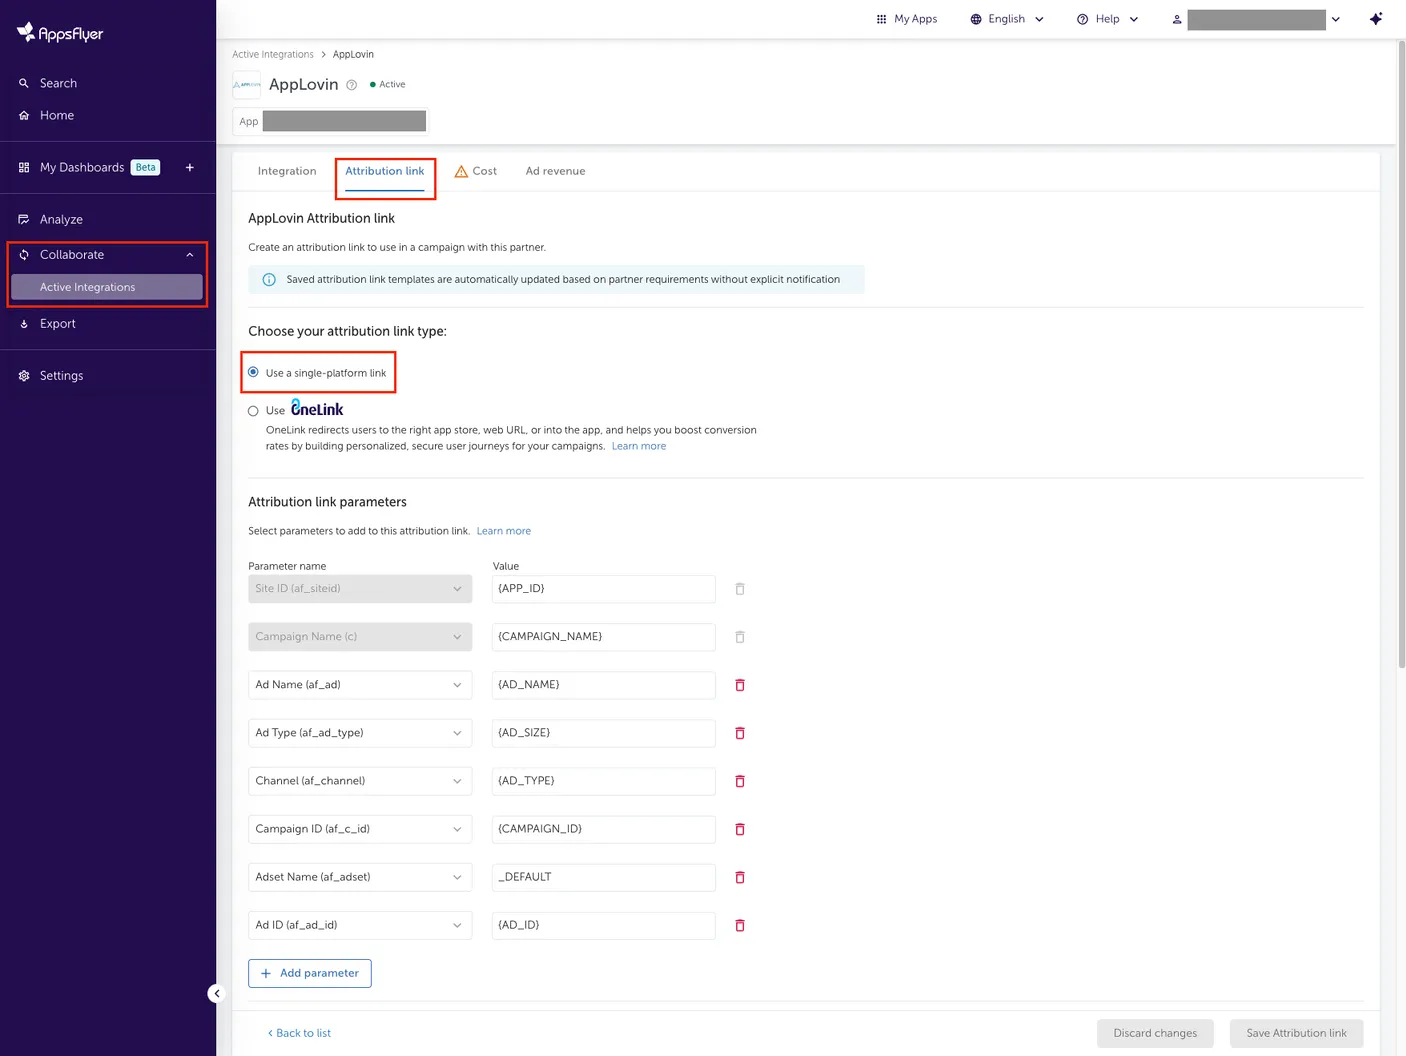Select the single-platform link option
The width and height of the screenshot is (1406, 1056).
pos(254,372)
